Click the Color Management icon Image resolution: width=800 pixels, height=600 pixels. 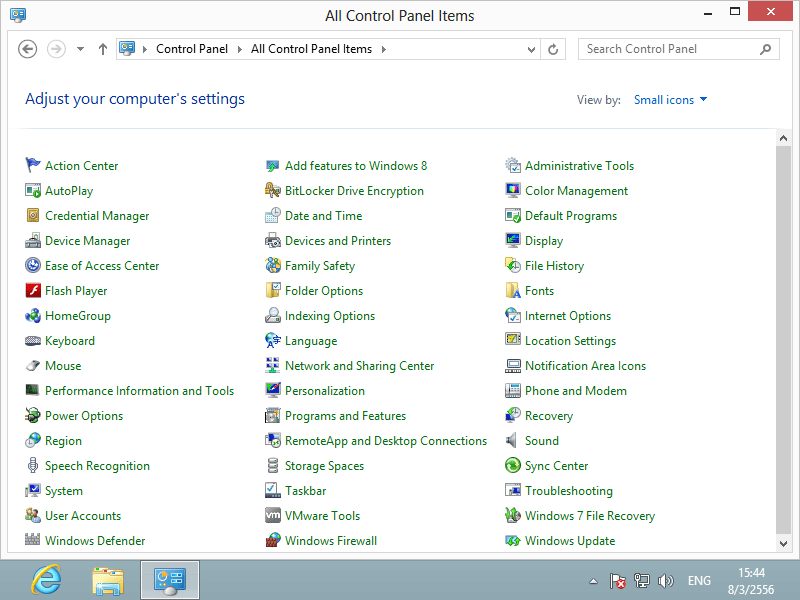513,190
